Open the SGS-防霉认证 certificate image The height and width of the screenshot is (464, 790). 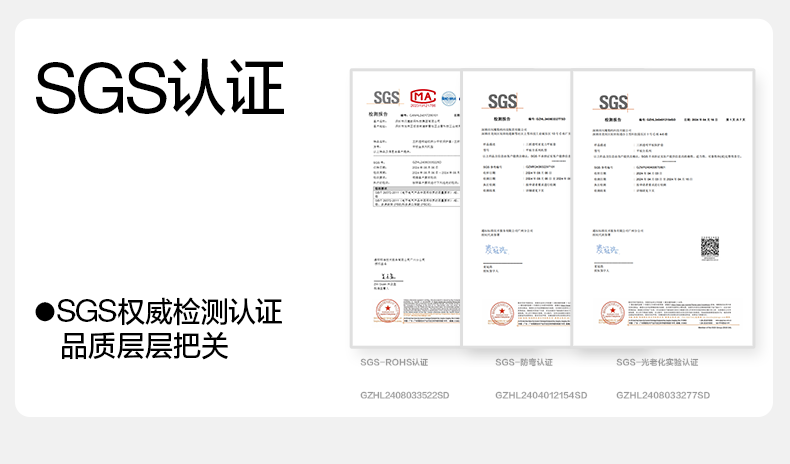(517, 208)
